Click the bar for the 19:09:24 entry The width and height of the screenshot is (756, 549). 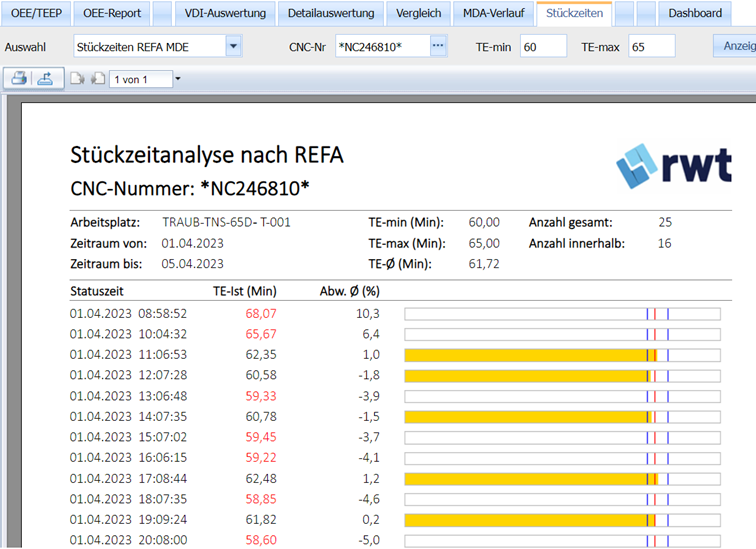click(x=562, y=520)
